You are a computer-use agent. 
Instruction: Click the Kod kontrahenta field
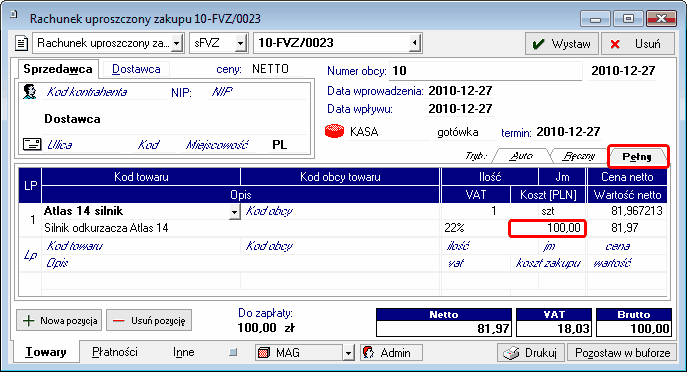(104, 92)
